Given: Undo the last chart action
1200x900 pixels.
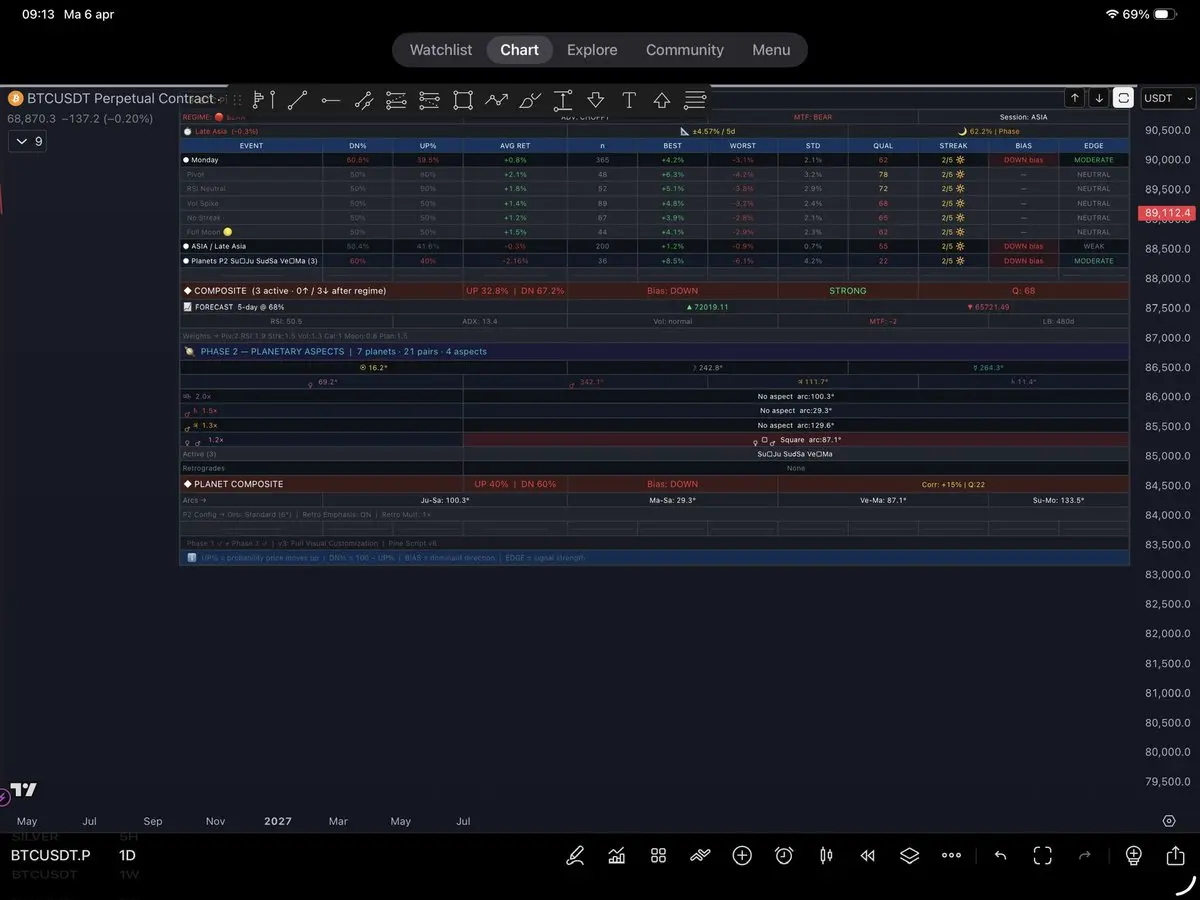Looking at the screenshot, I should point(1000,855).
